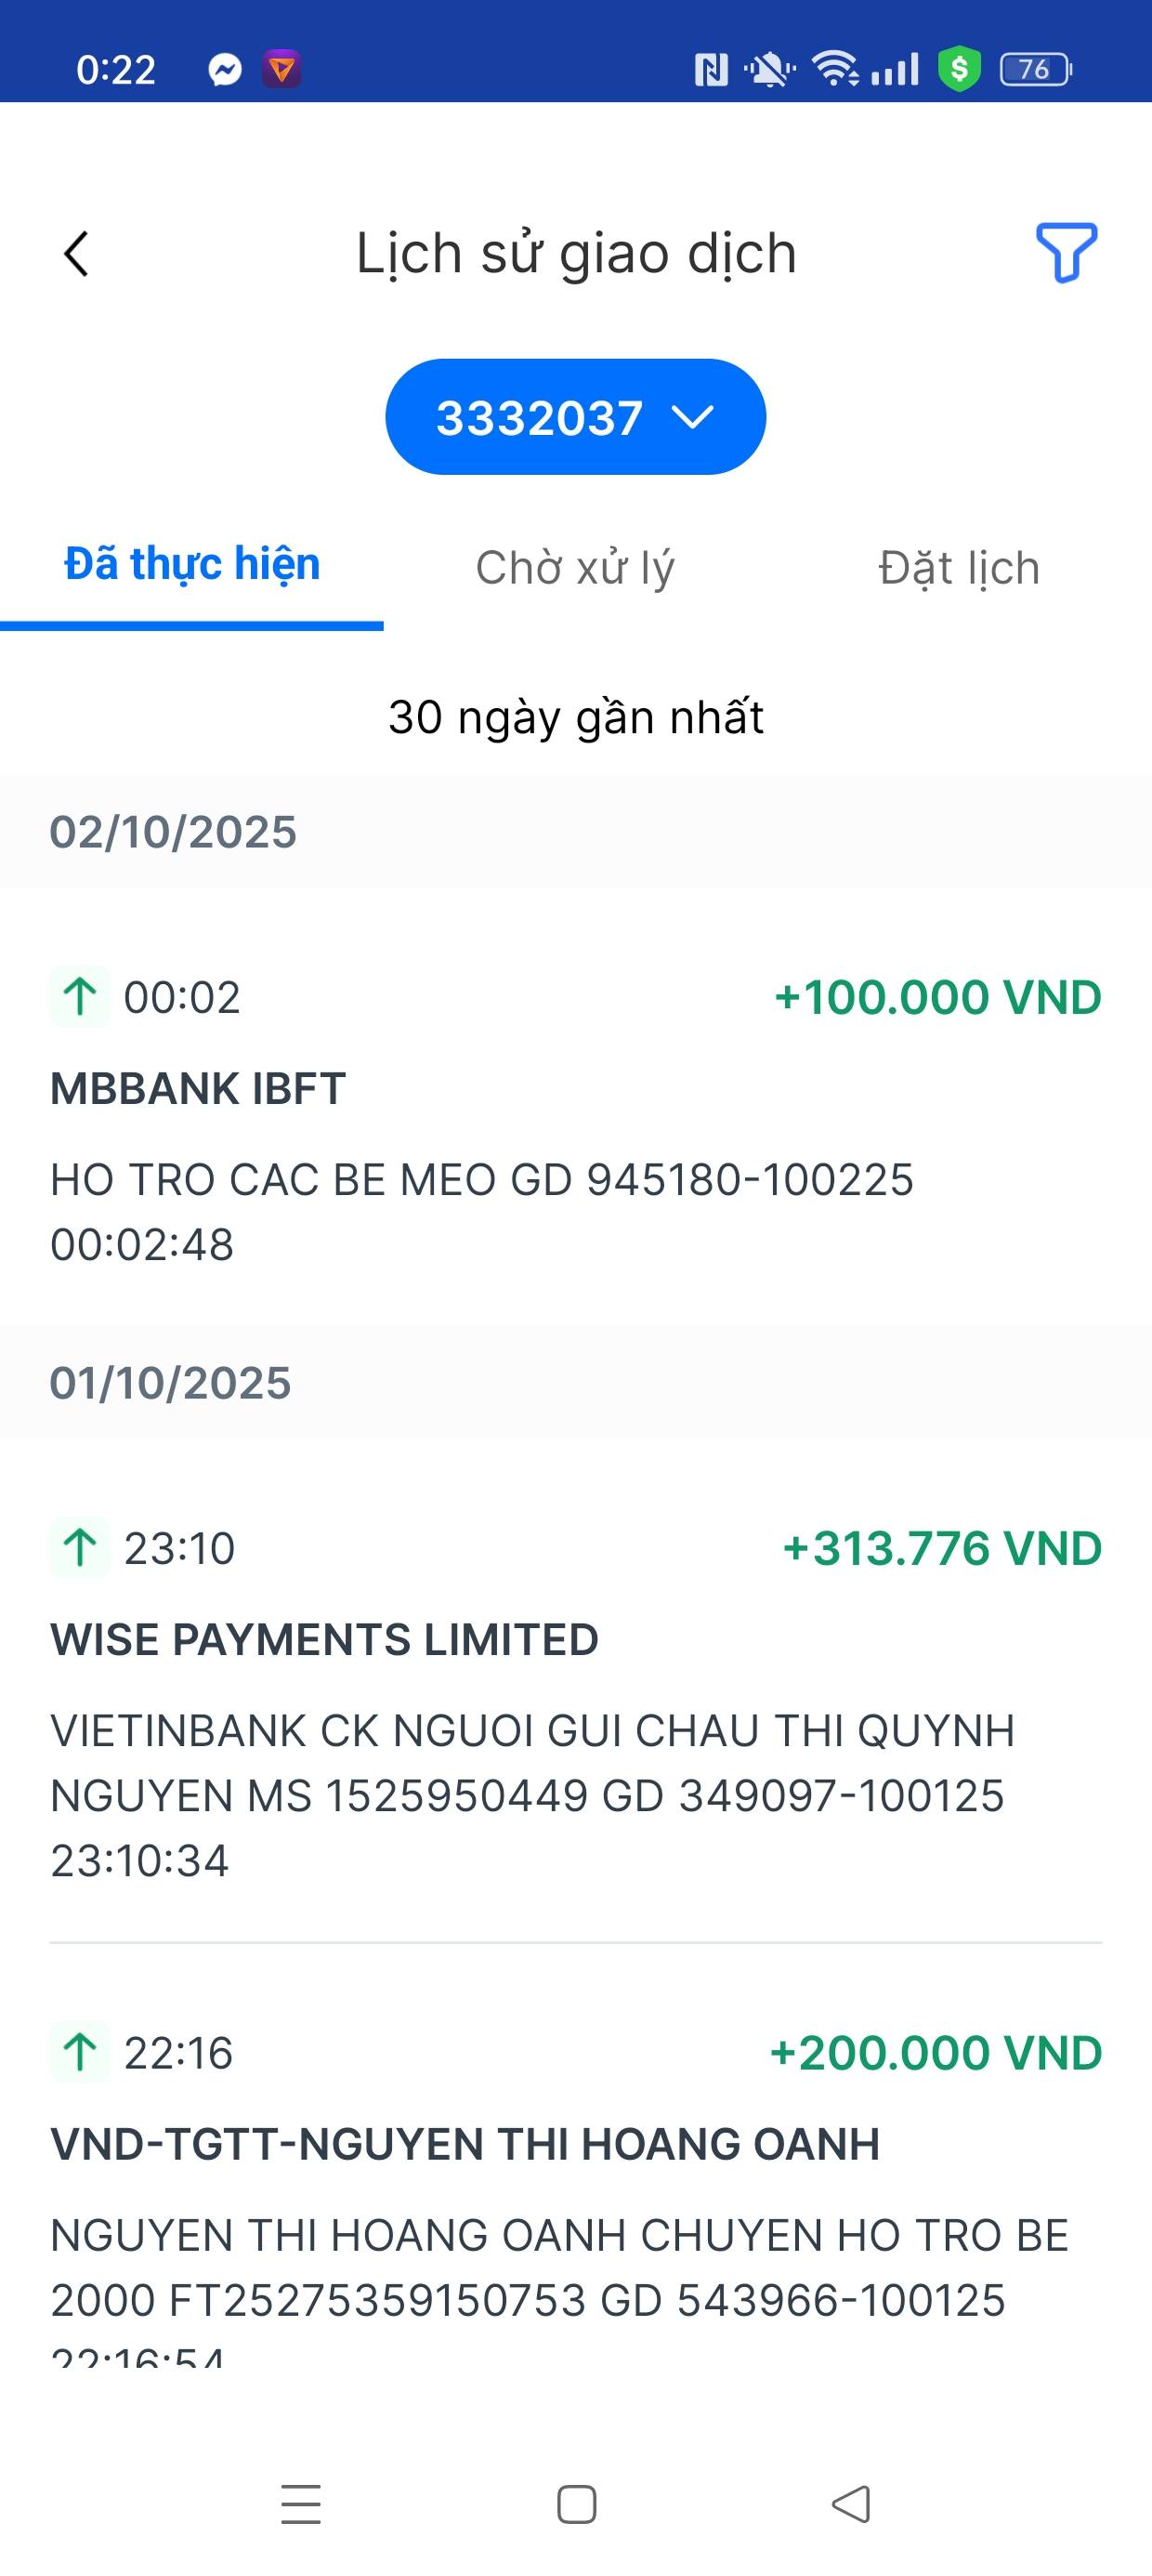
Task: Tap the back arrow icon
Action: [76, 254]
